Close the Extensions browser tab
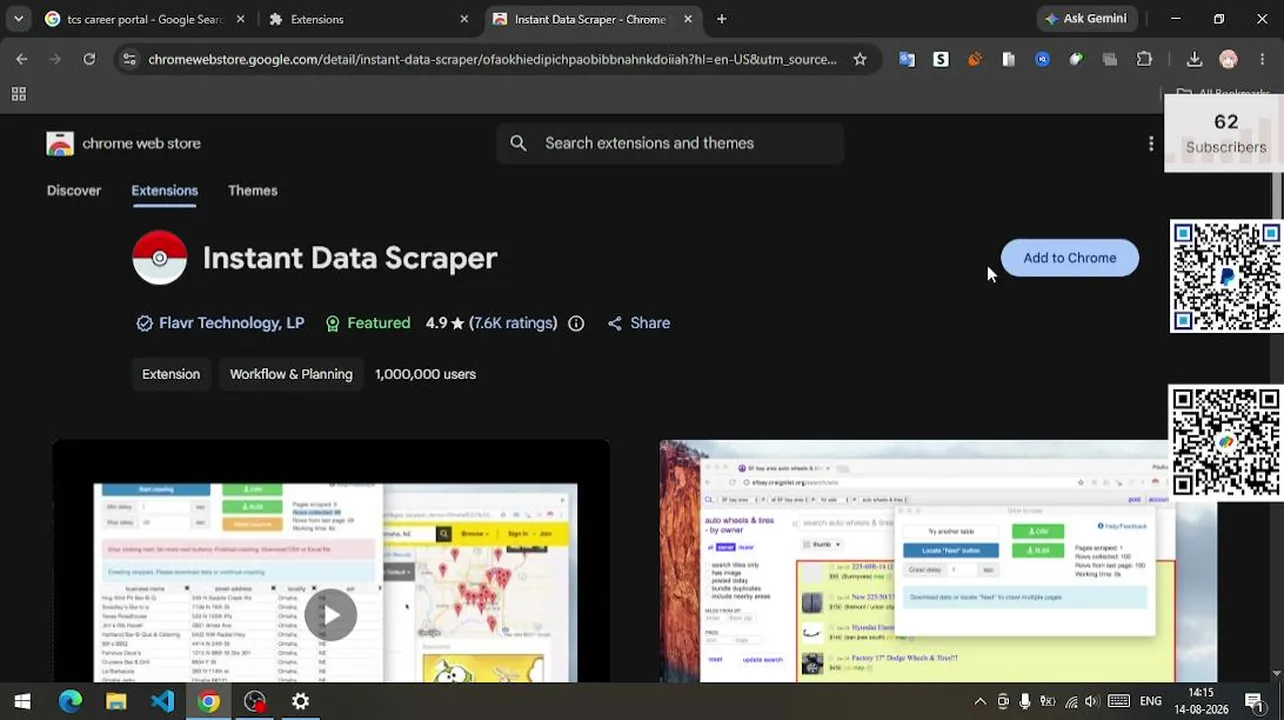The width and height of the screenshot is (1284, 720). tap(464, 19)
